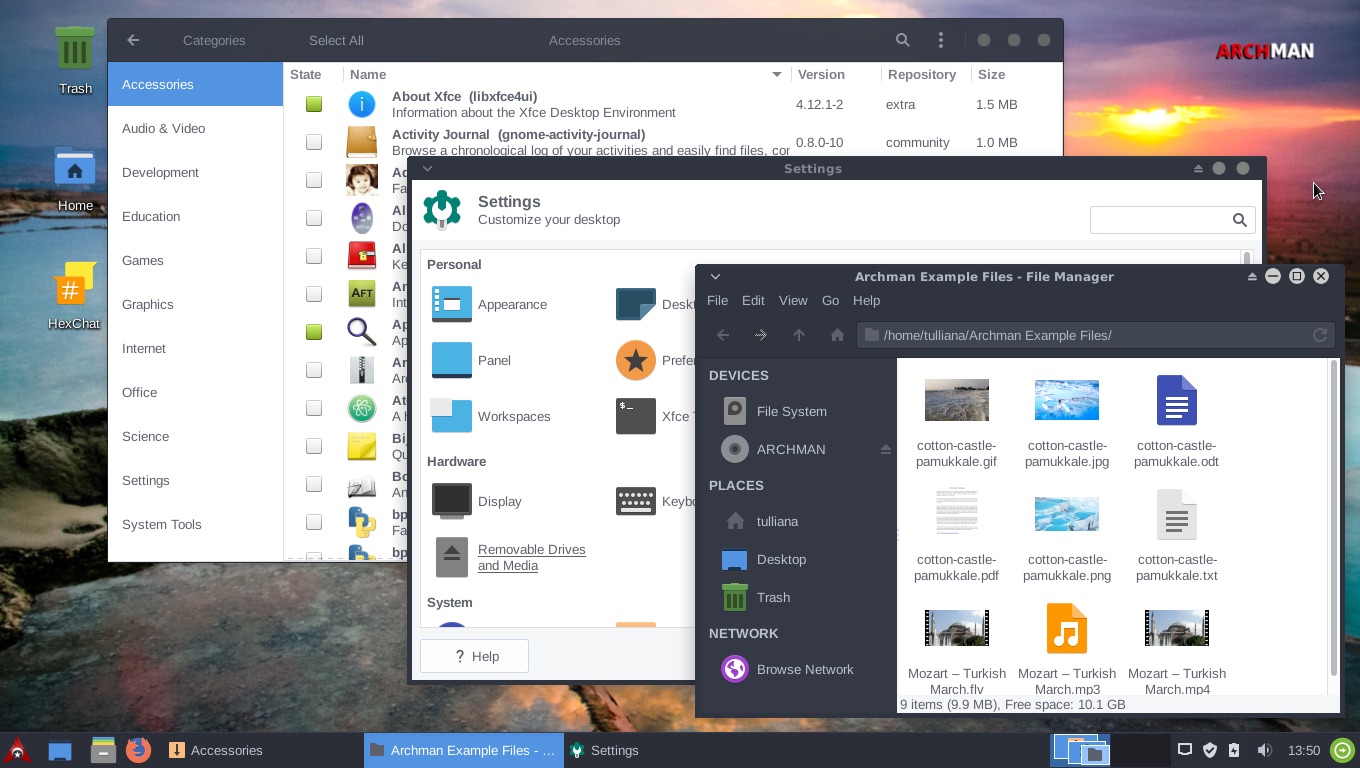Launch Firefox from the taskbar

tap(138, 750)
